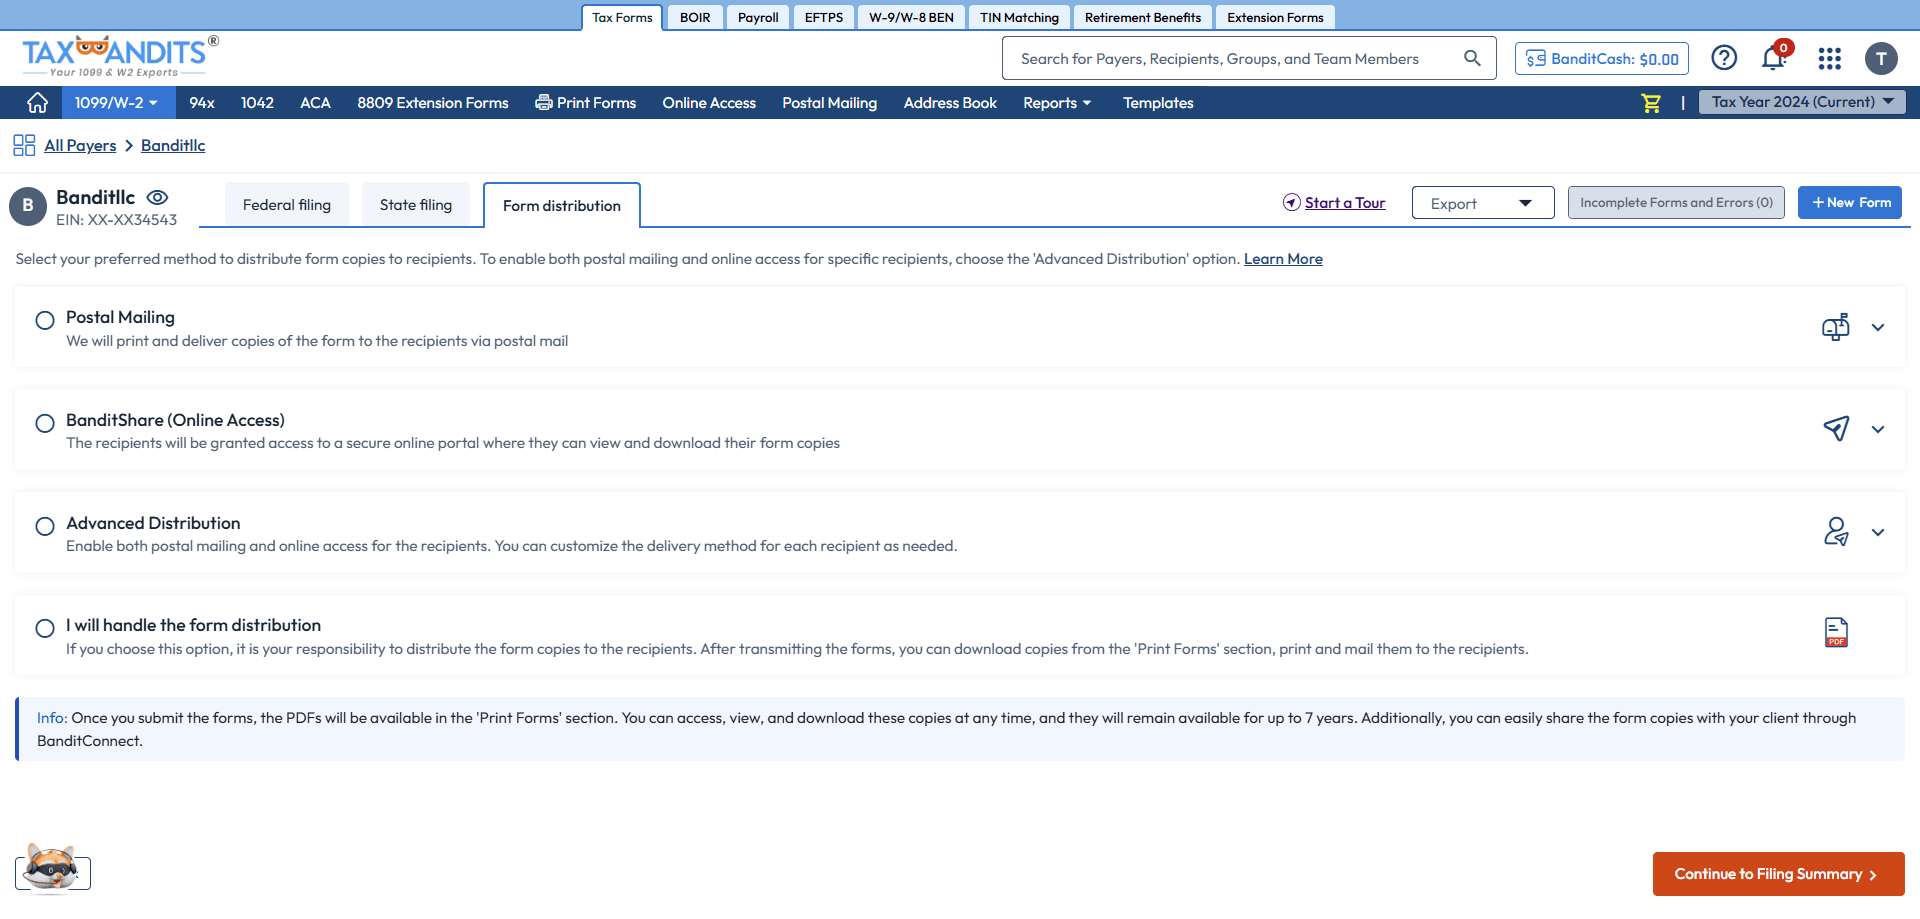Click Incomplete Forms and Errors button
The height and width of the screenshot is (919, 1920).
click(x=1676, y=202)
